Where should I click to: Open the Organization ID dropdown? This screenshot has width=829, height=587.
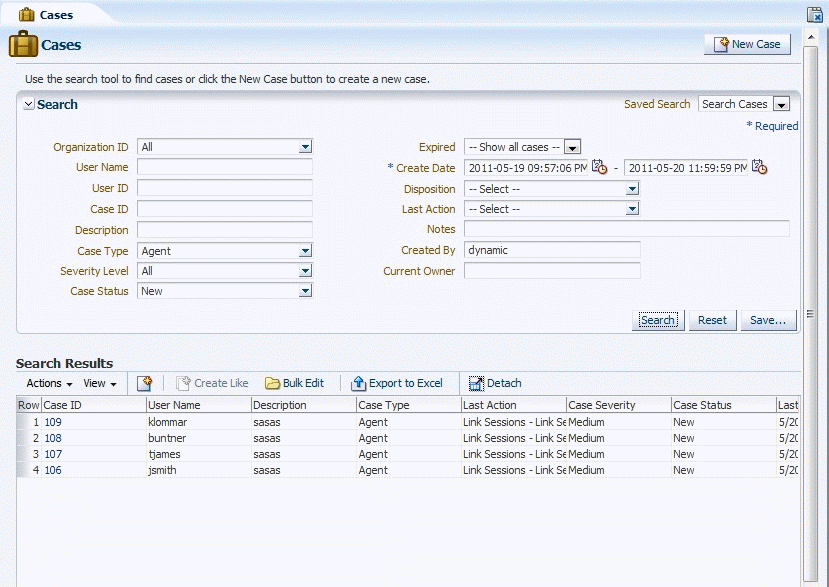click(x=305, y=146)
